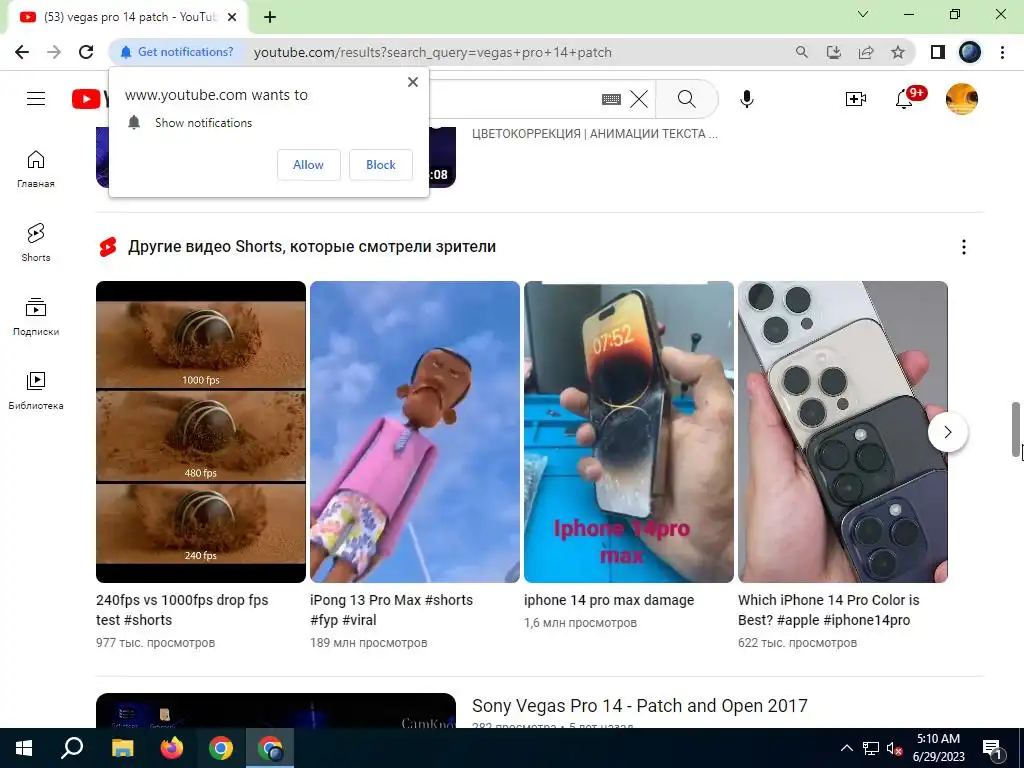Click the page vertical scrollbar thumb
Image resolution: width=1024 pixels, height=768 pixels.
click(x=1015, y=430)
